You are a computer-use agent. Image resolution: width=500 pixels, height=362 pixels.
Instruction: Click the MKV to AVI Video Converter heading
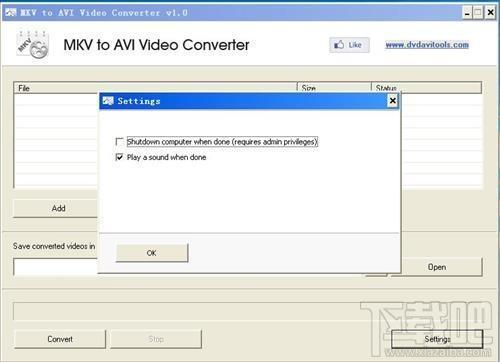(156, 45)
